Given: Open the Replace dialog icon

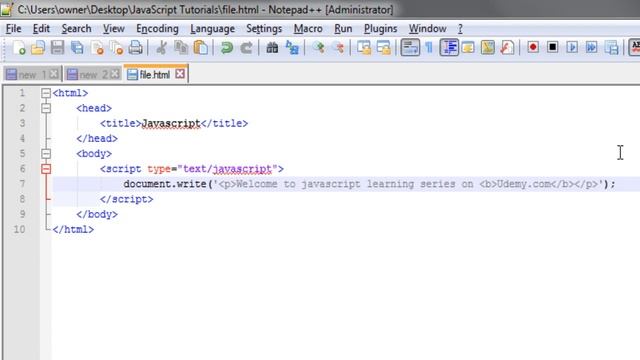Looking at the screenshot, I should point(292,48).
